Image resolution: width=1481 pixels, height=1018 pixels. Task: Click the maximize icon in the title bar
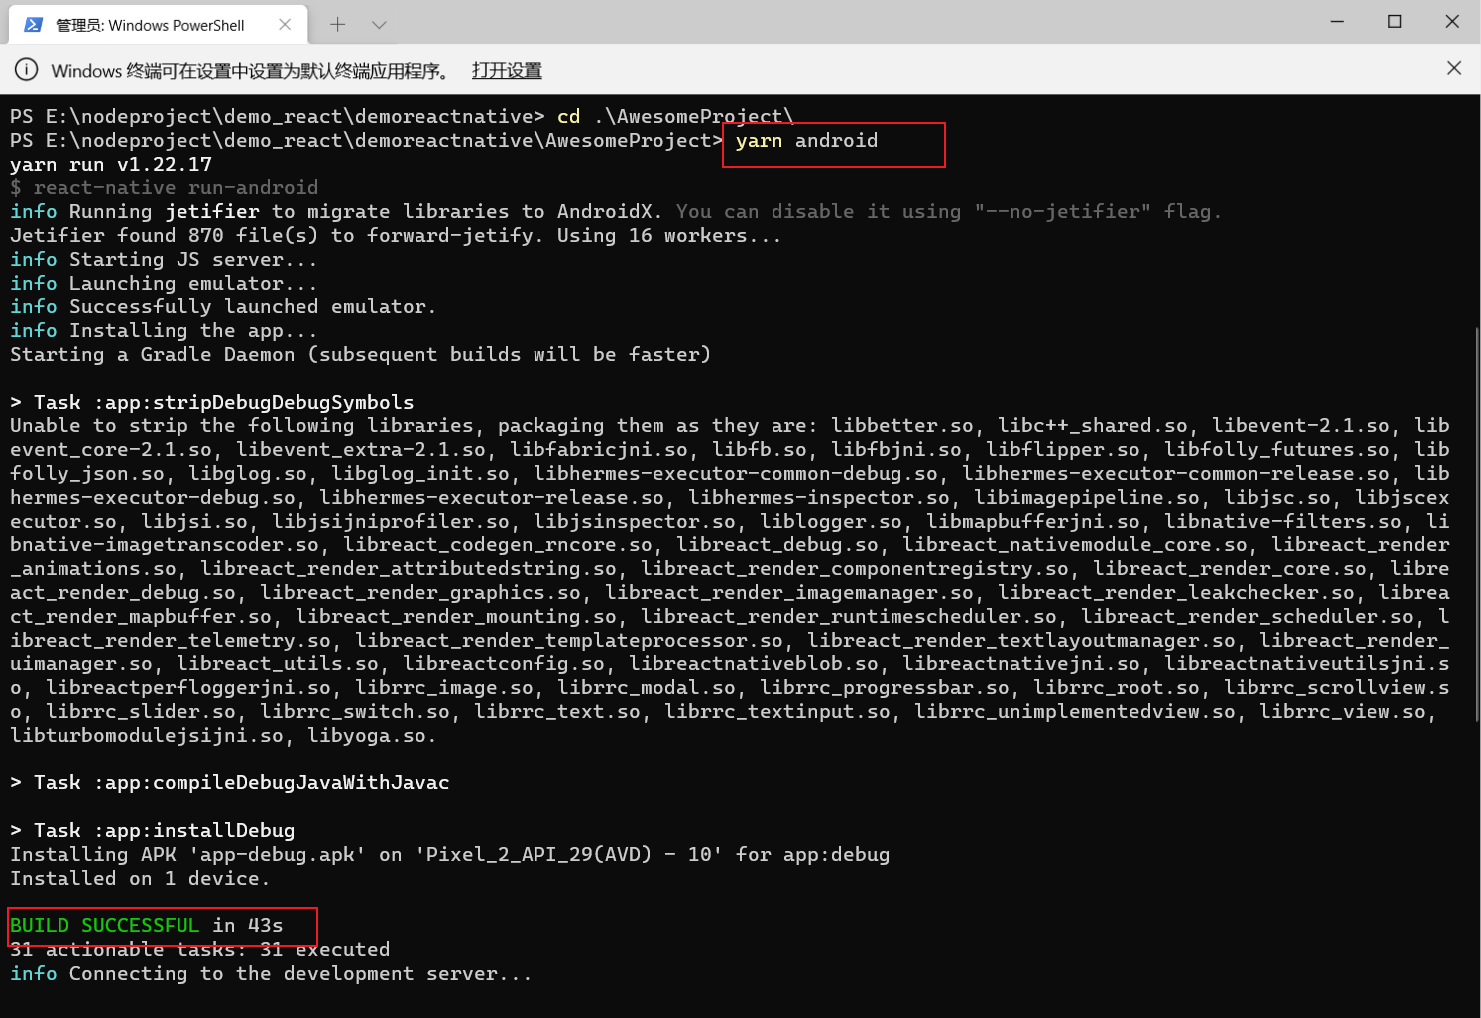[x=1396, y=21]
